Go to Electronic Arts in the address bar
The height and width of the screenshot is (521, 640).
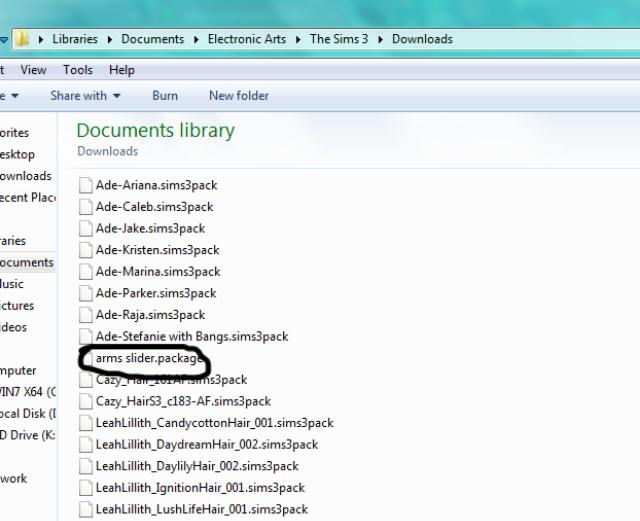coord(247,39)
